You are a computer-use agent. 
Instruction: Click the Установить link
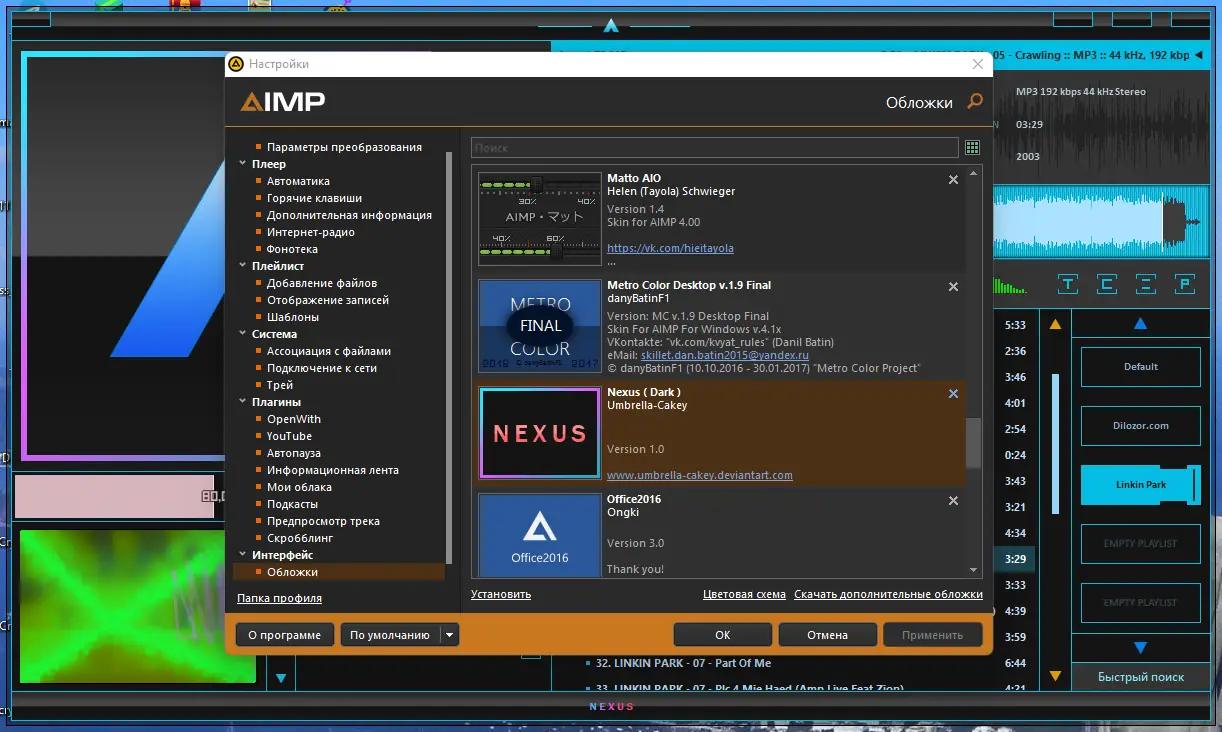coord(501,594)
